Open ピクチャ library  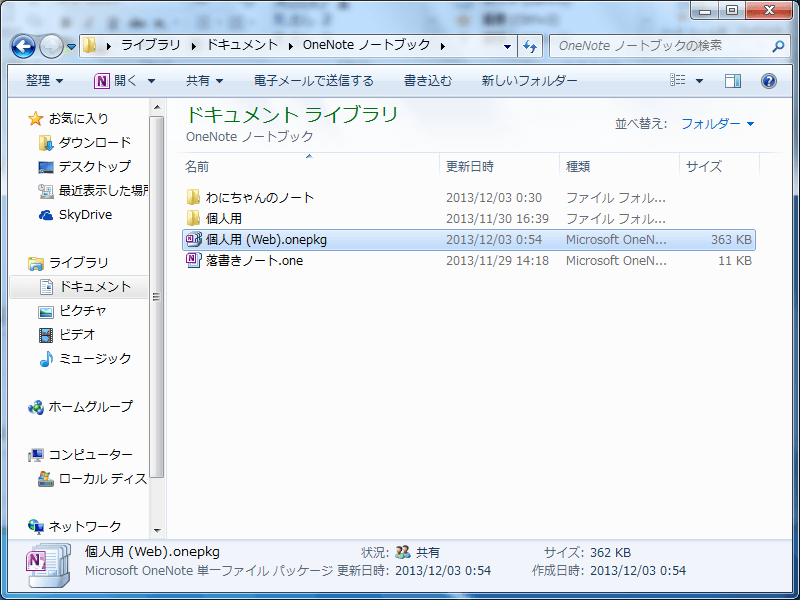(83, 311)
